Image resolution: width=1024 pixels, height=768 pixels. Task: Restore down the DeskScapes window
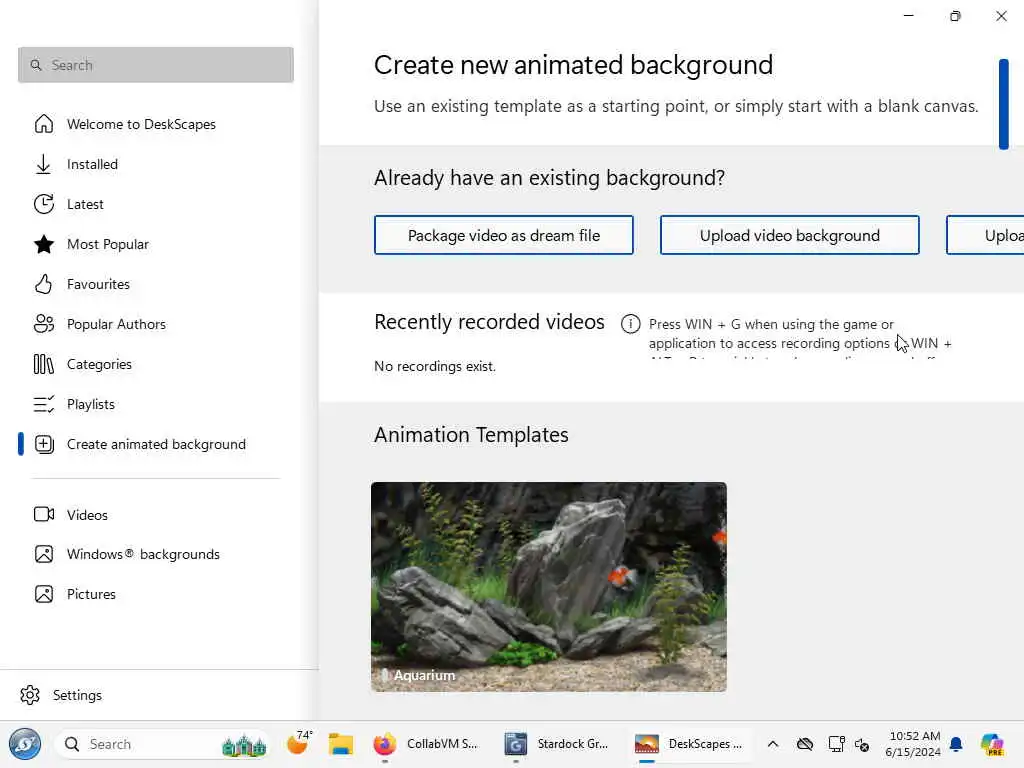click(x=955, y=16)
